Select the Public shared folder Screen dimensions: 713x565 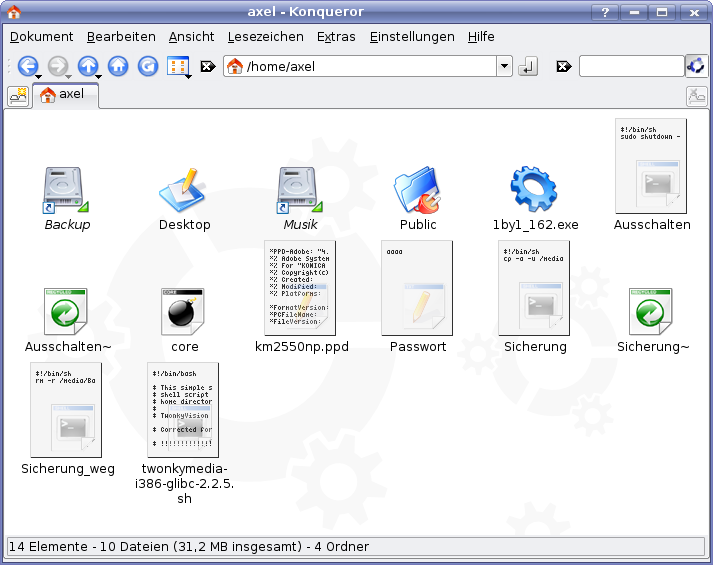point(418,190)
